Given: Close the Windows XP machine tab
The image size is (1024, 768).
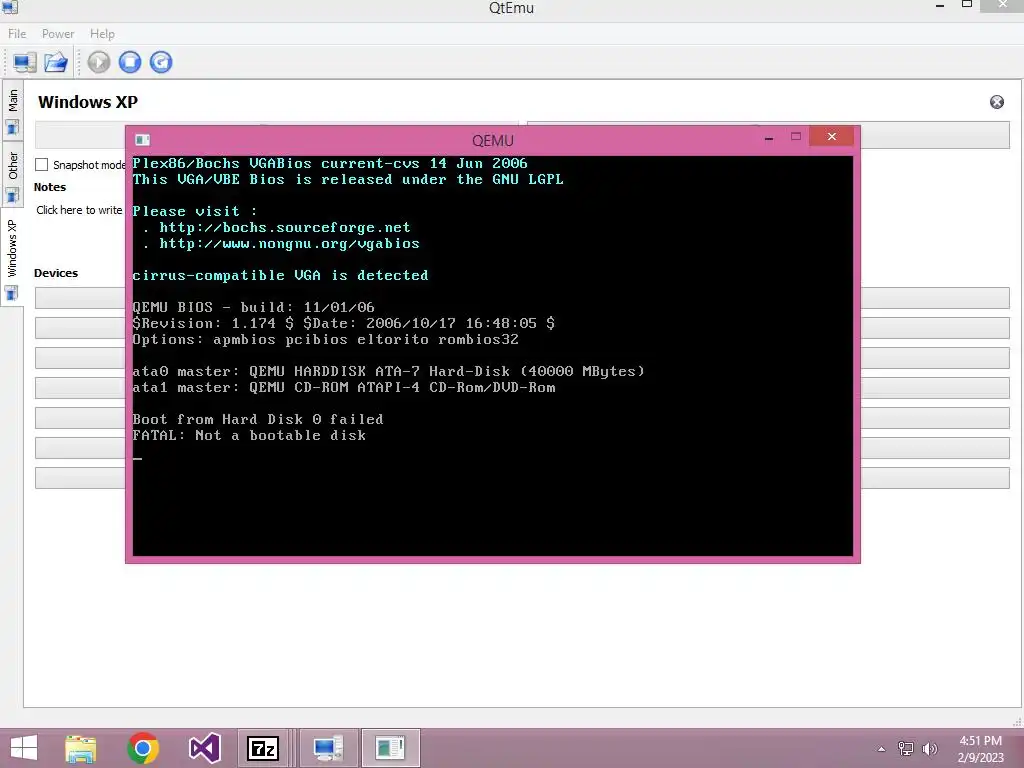Looking at the screenshot, I should coord(997,102).
